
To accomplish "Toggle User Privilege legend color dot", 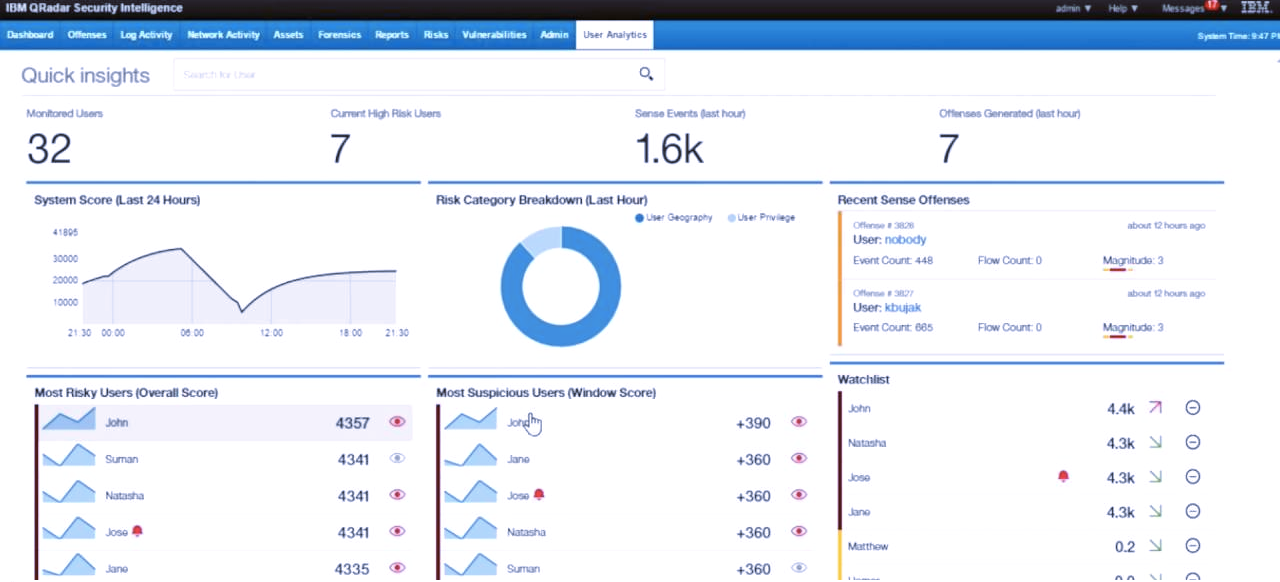I will [x=732, y=217].
